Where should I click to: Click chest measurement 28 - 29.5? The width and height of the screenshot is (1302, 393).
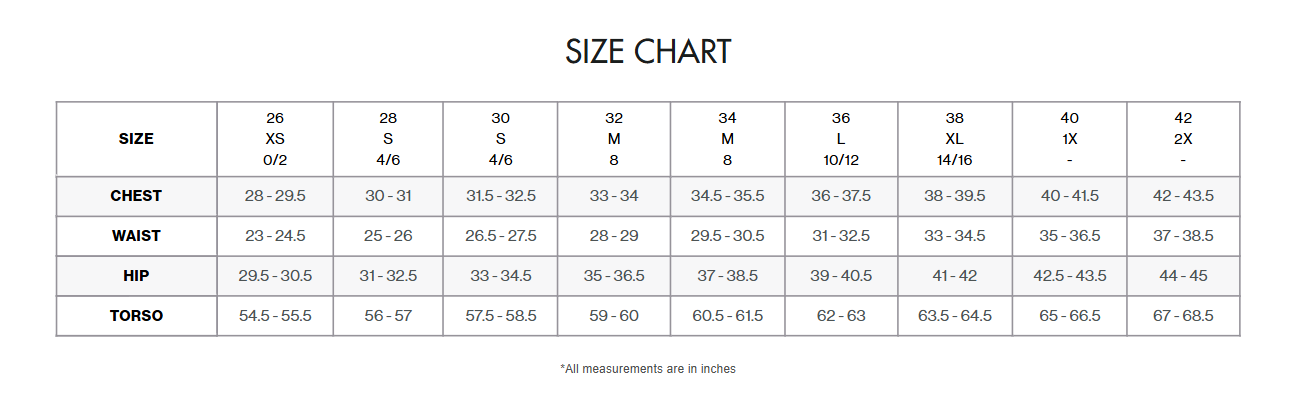(275, 196)
